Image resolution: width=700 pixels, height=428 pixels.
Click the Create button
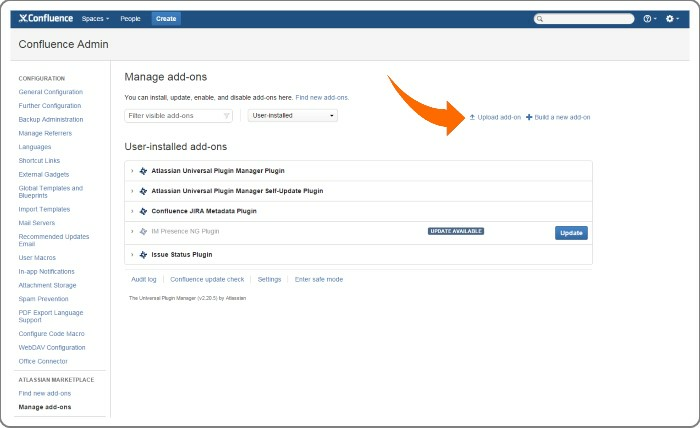pyautogui.click(x=166, y=19)
